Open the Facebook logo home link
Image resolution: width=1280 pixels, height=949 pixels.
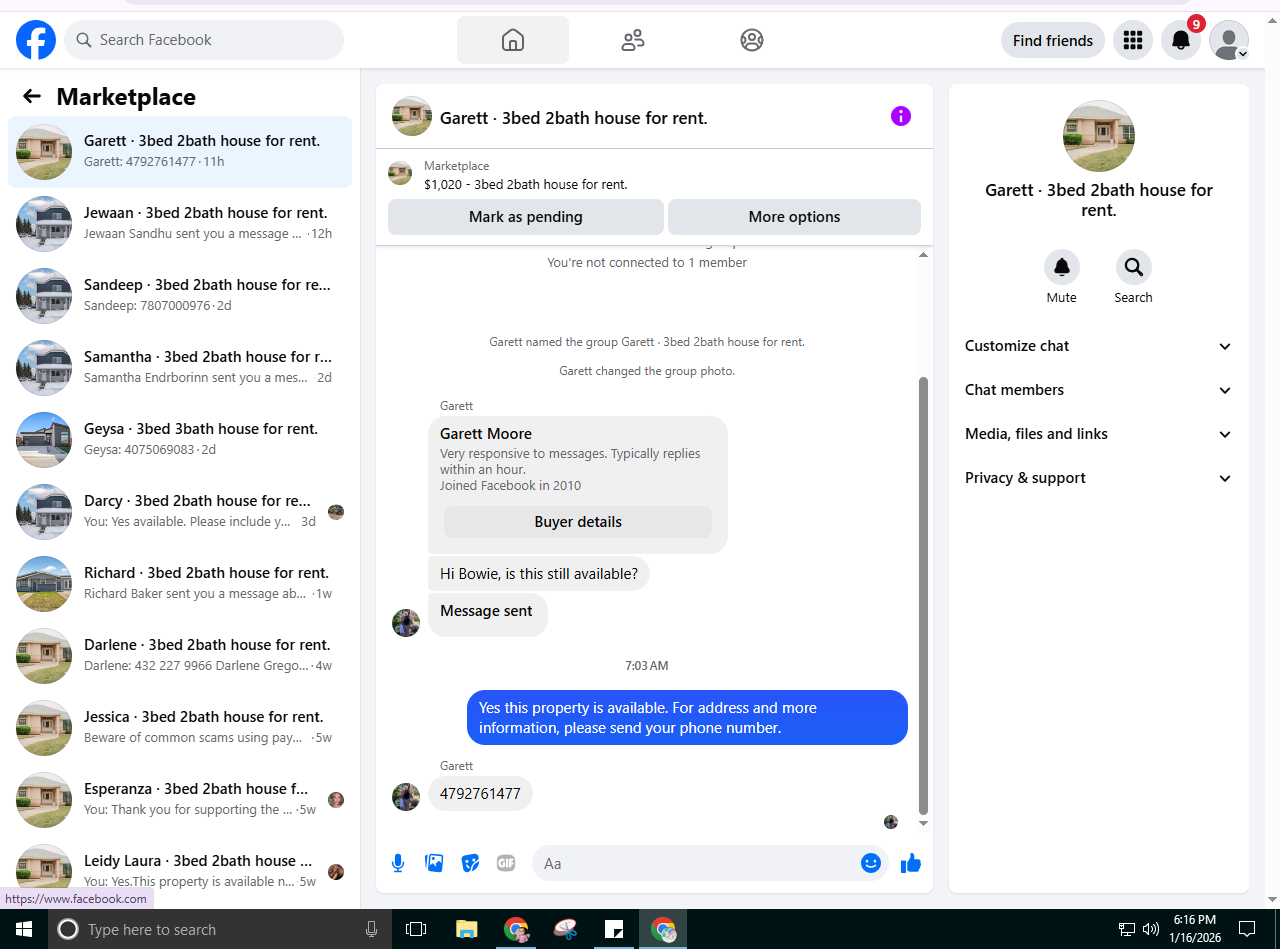(36, 40)
